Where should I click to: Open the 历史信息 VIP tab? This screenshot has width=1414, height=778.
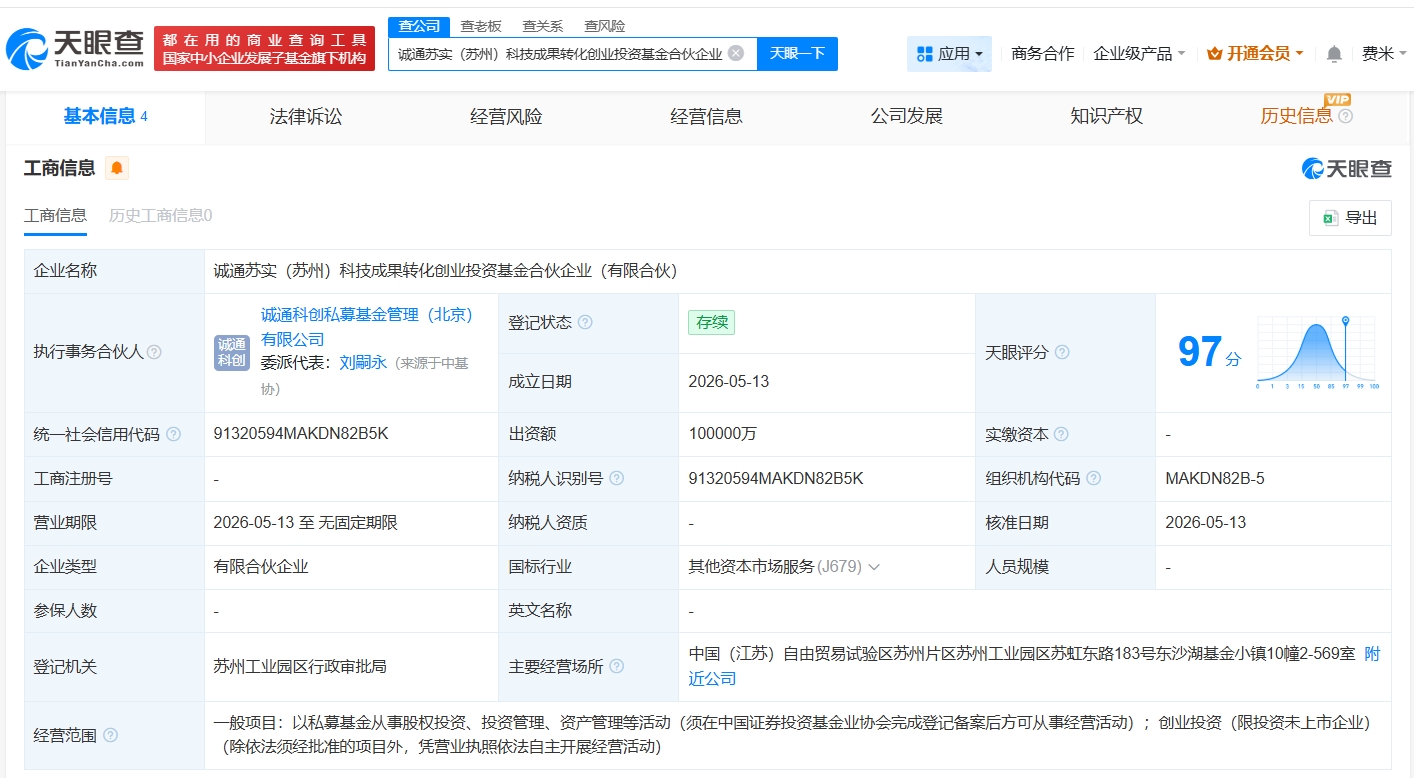[x=1296, y=116]
